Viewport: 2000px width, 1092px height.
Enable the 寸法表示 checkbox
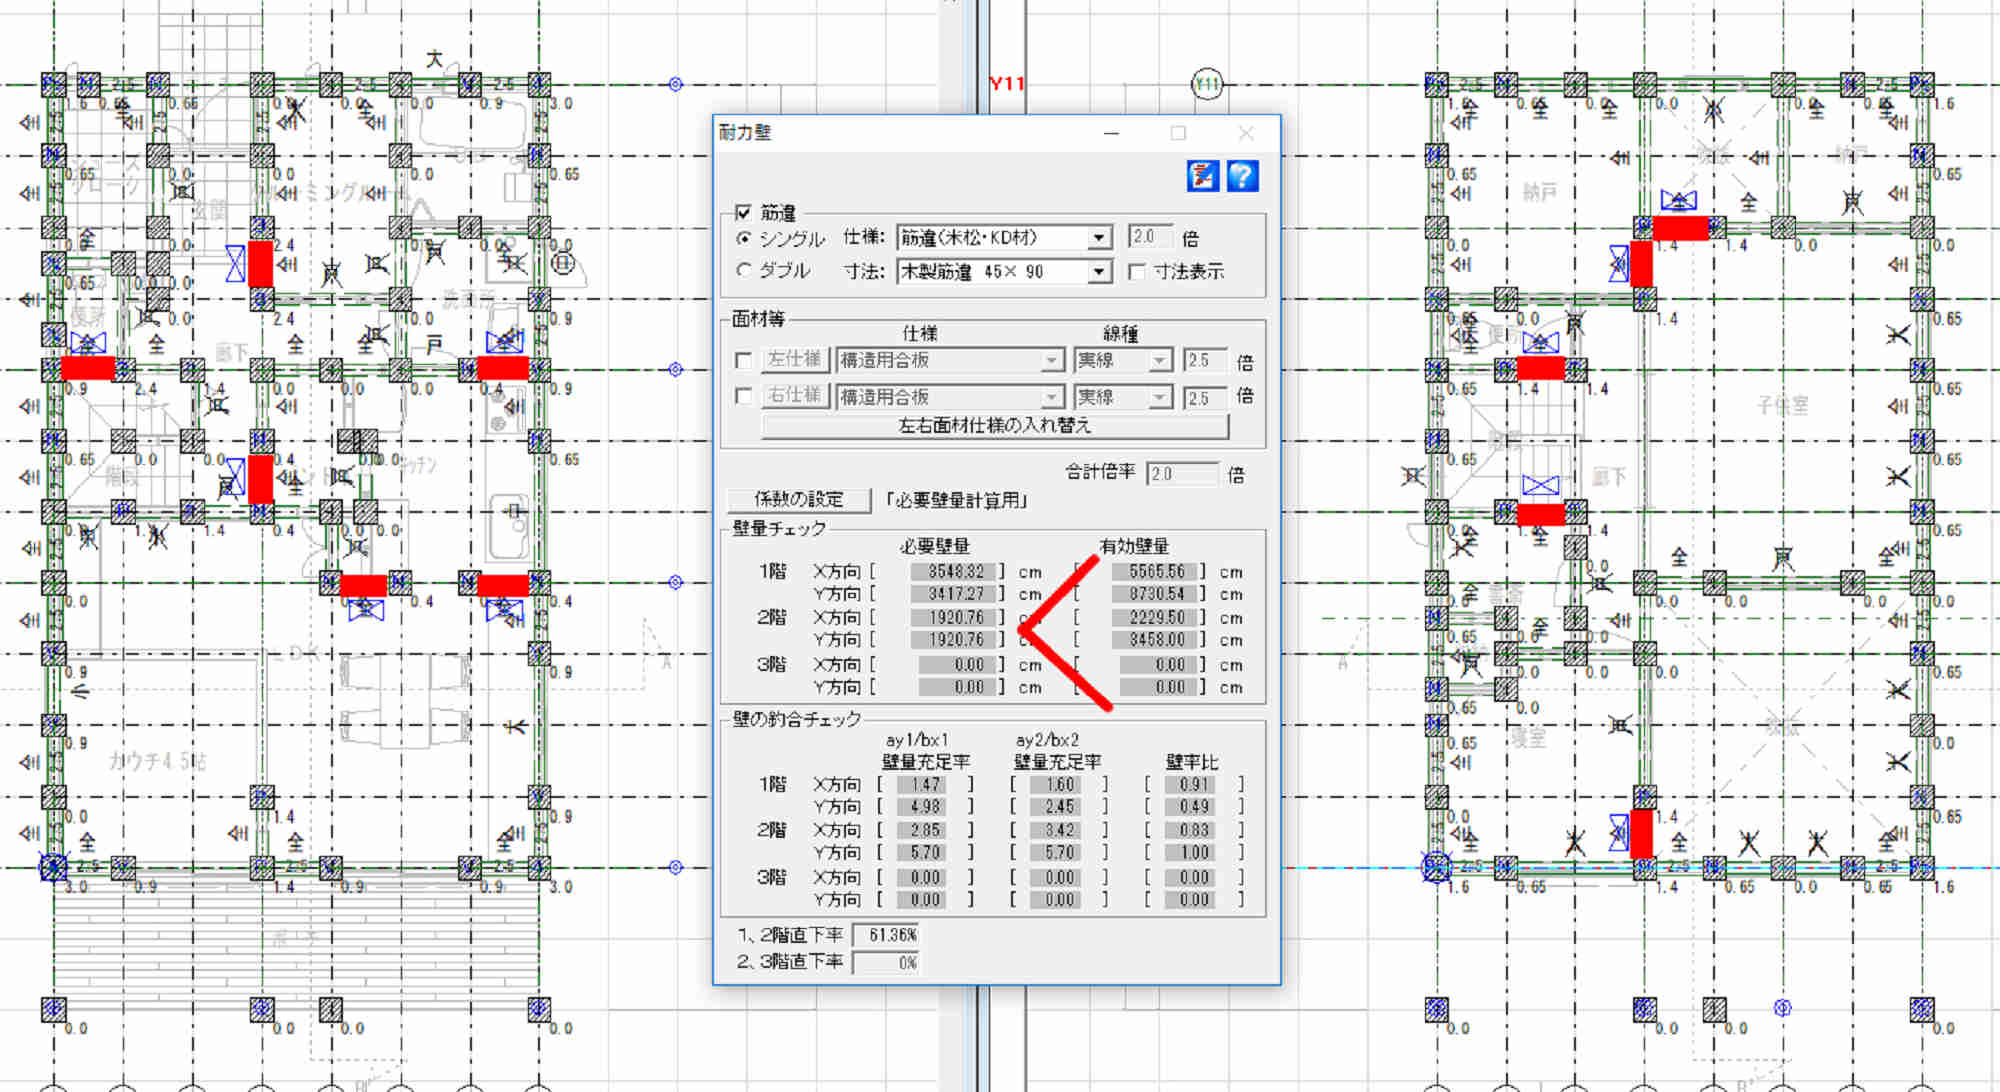click(1136, 272)
